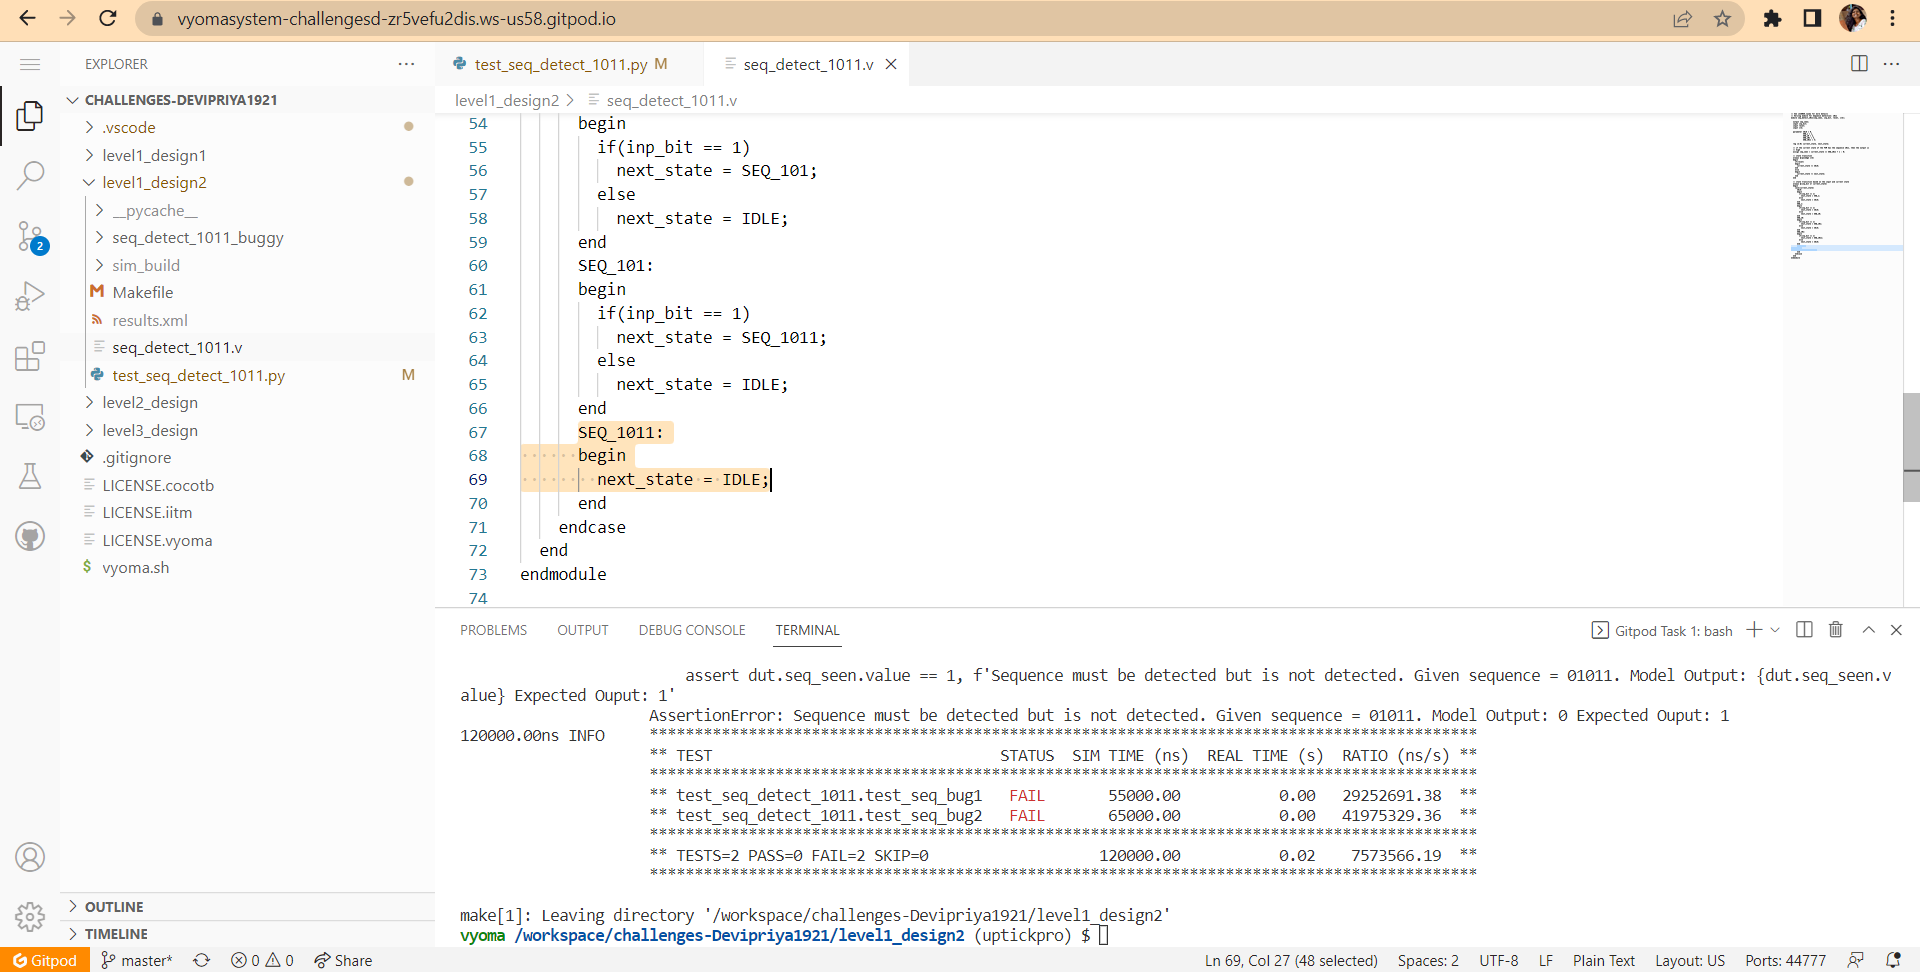Open the Extensions view
The width and height of the screenshot is (1920, 972).
point(31,356)
